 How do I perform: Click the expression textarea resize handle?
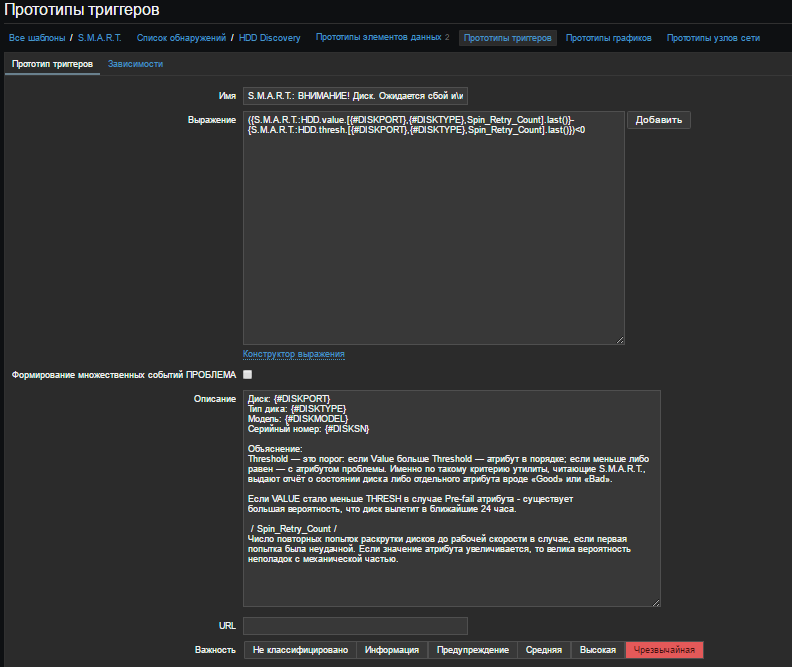pos(620,340)
